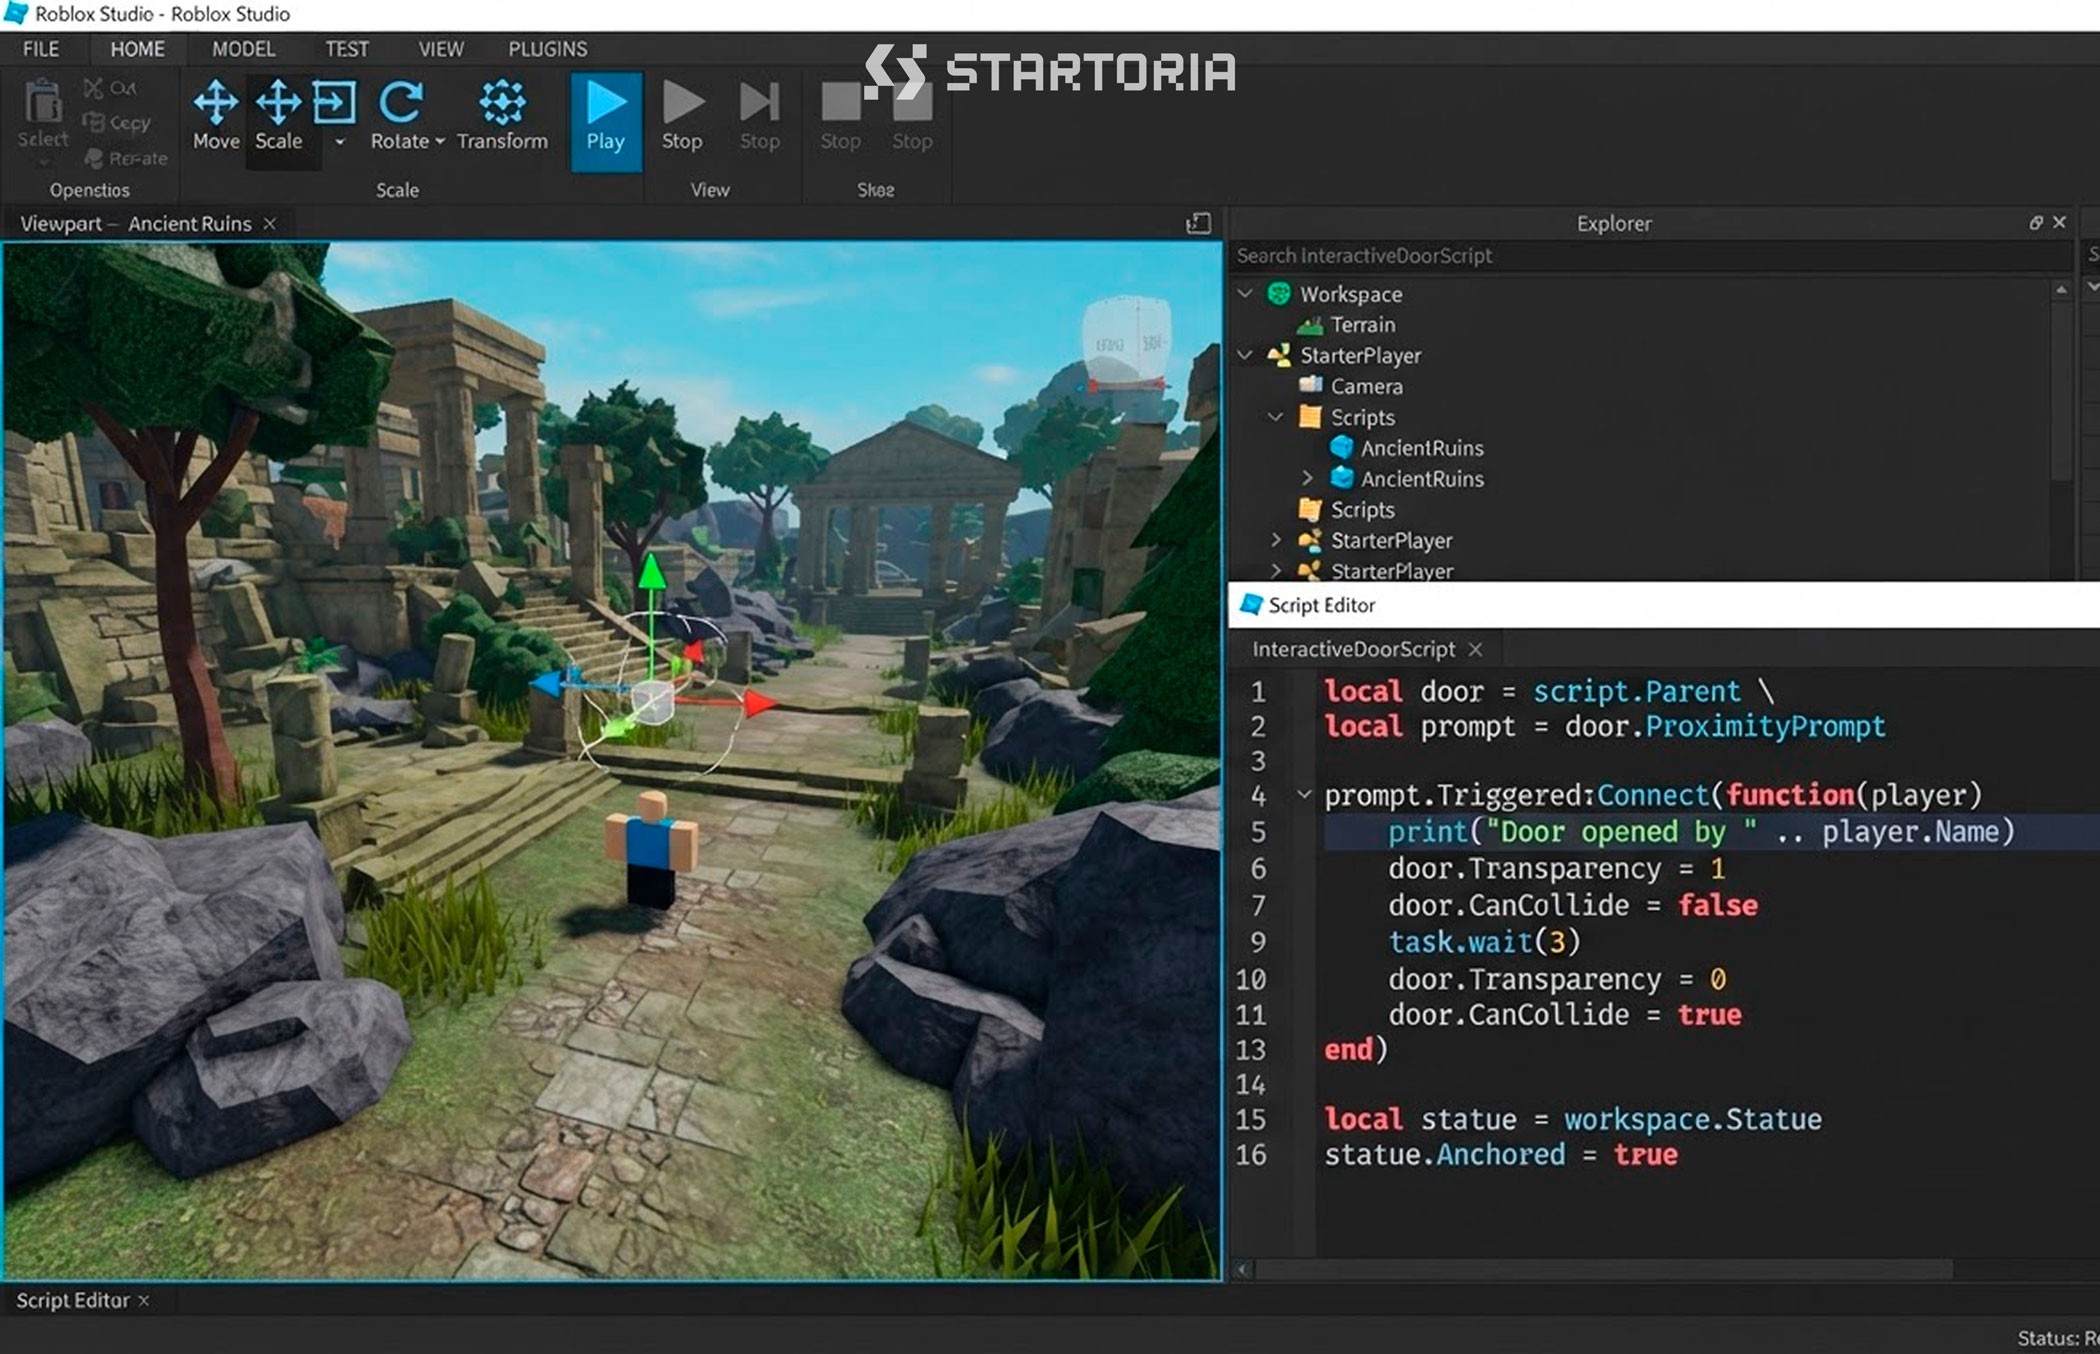
Task: Click code line 'local door = script.Parent'
Action: click(1549, 692)
